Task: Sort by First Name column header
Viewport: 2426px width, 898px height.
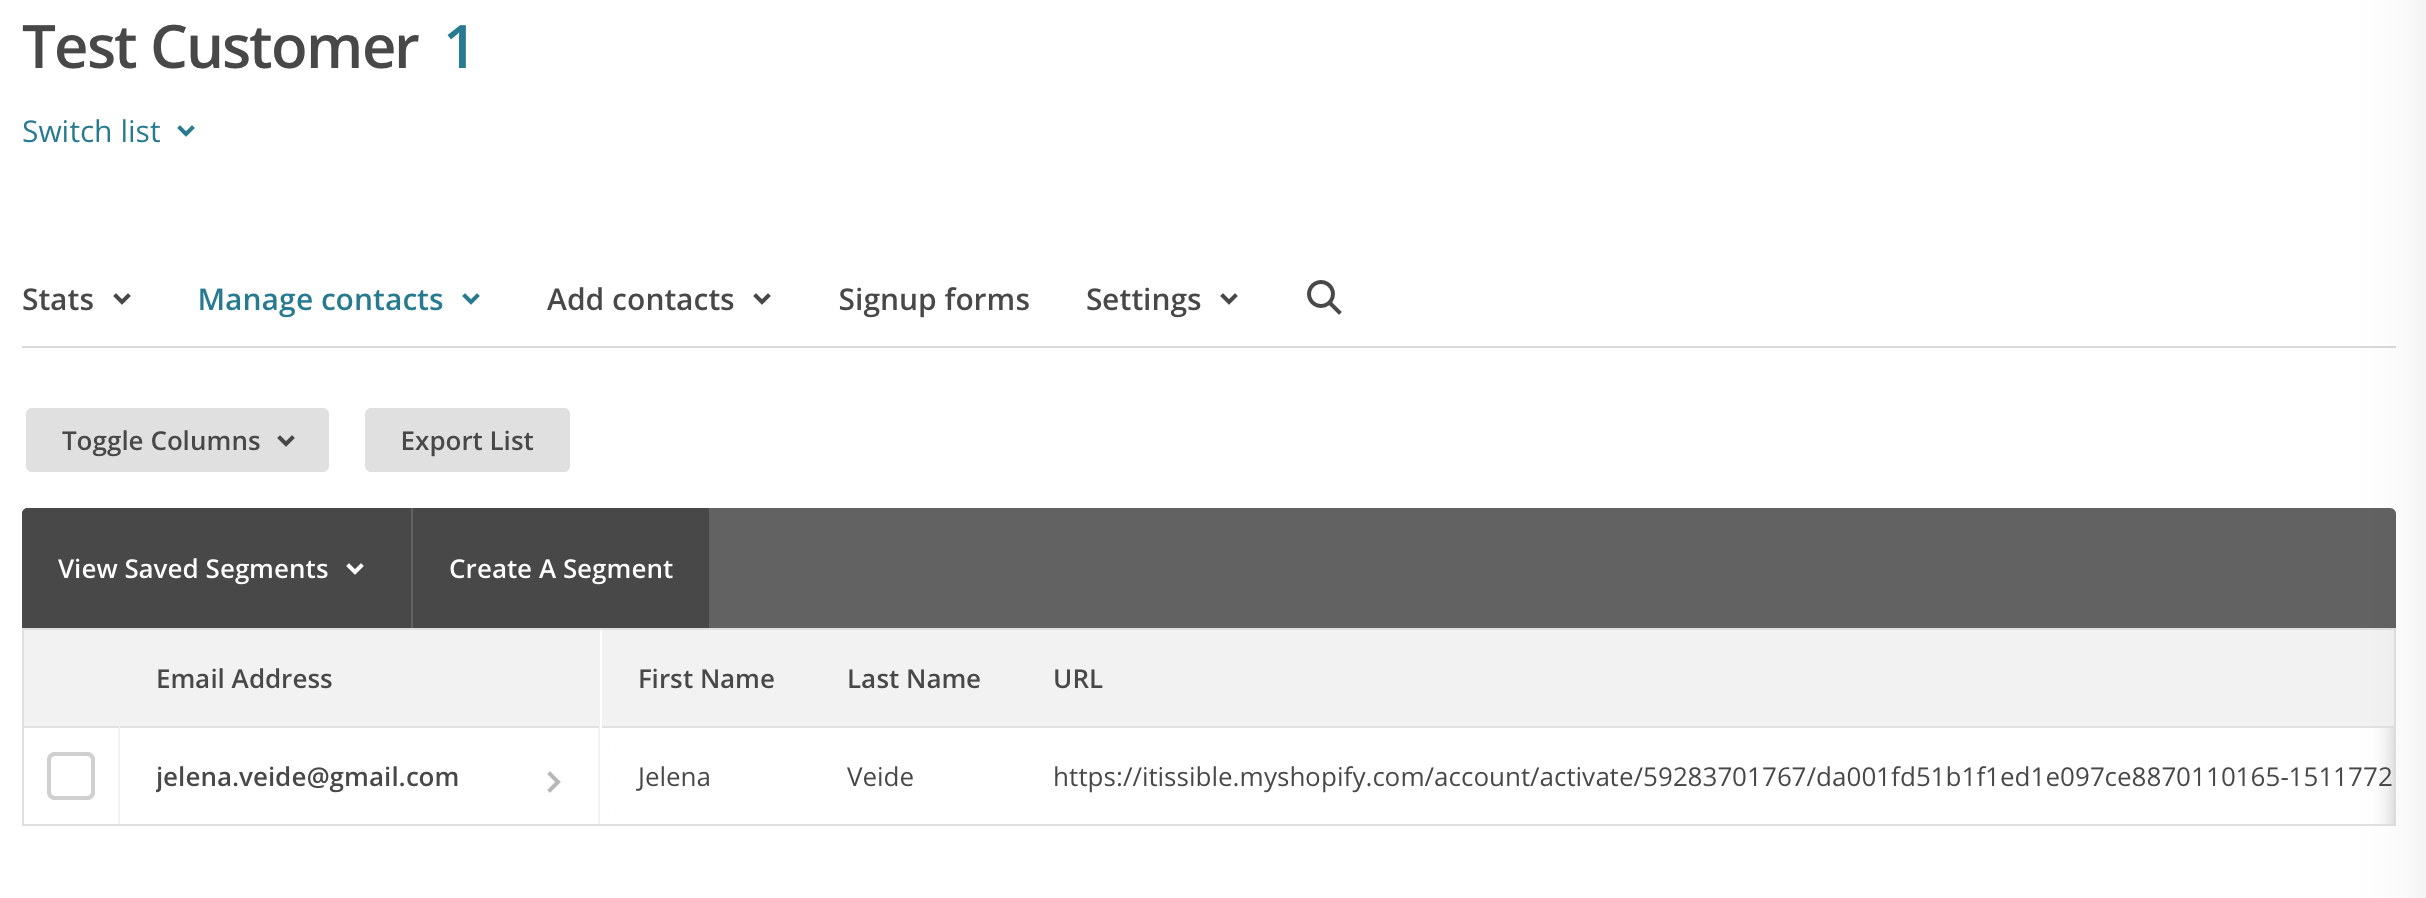Action: 706,679
